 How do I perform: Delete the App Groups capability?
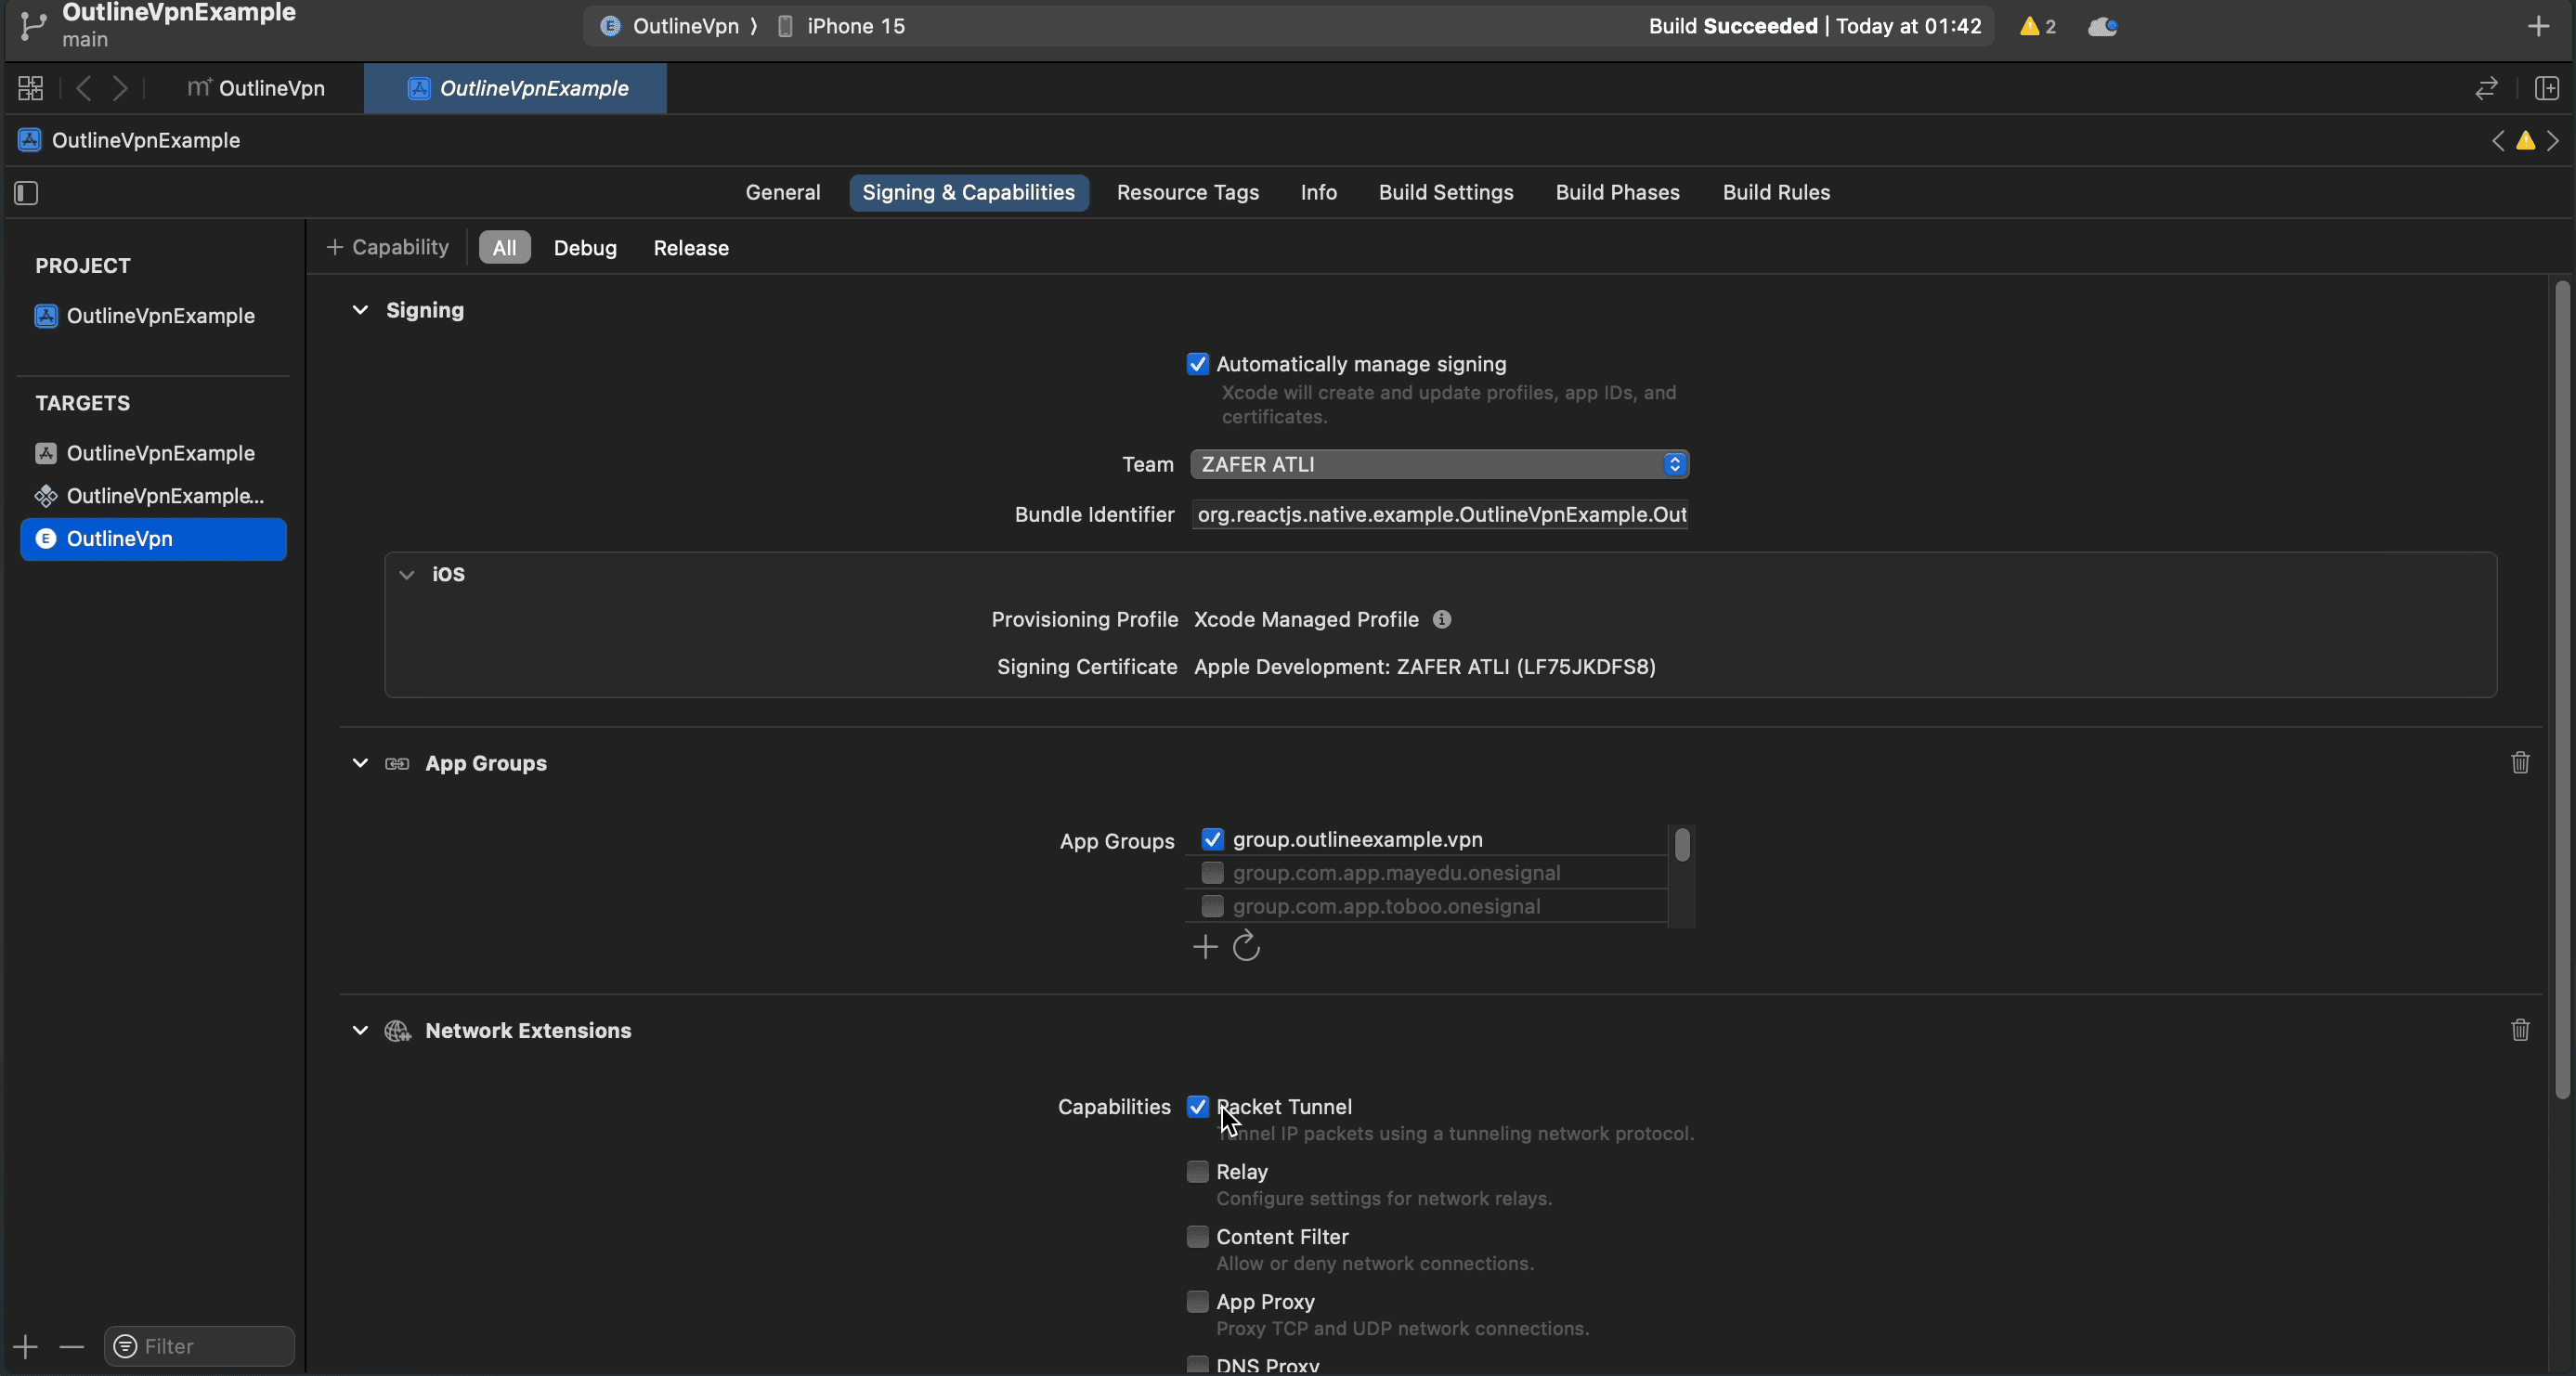click(x=2519, y=762)
